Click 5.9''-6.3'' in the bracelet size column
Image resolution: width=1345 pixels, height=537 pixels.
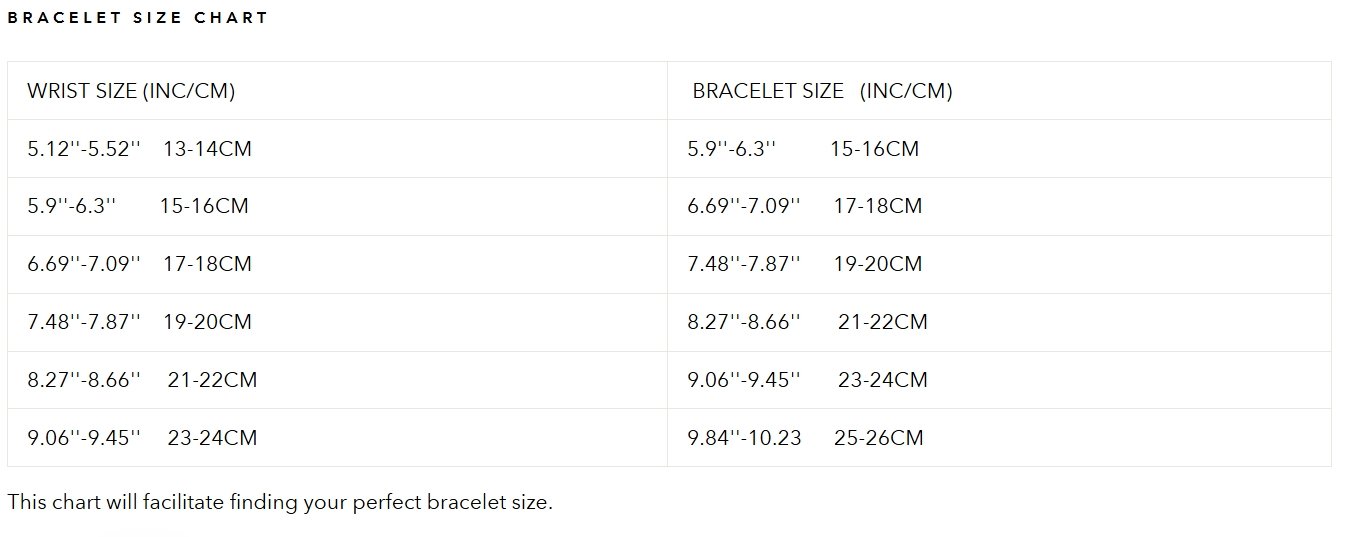pyautogui.click(x=731, y=149)
